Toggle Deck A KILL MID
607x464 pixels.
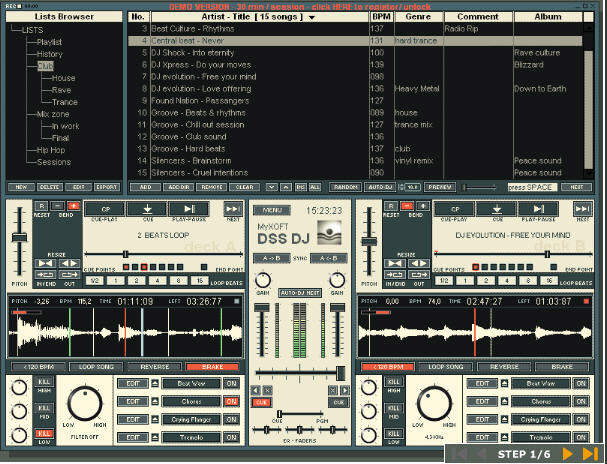coord(44,408)
